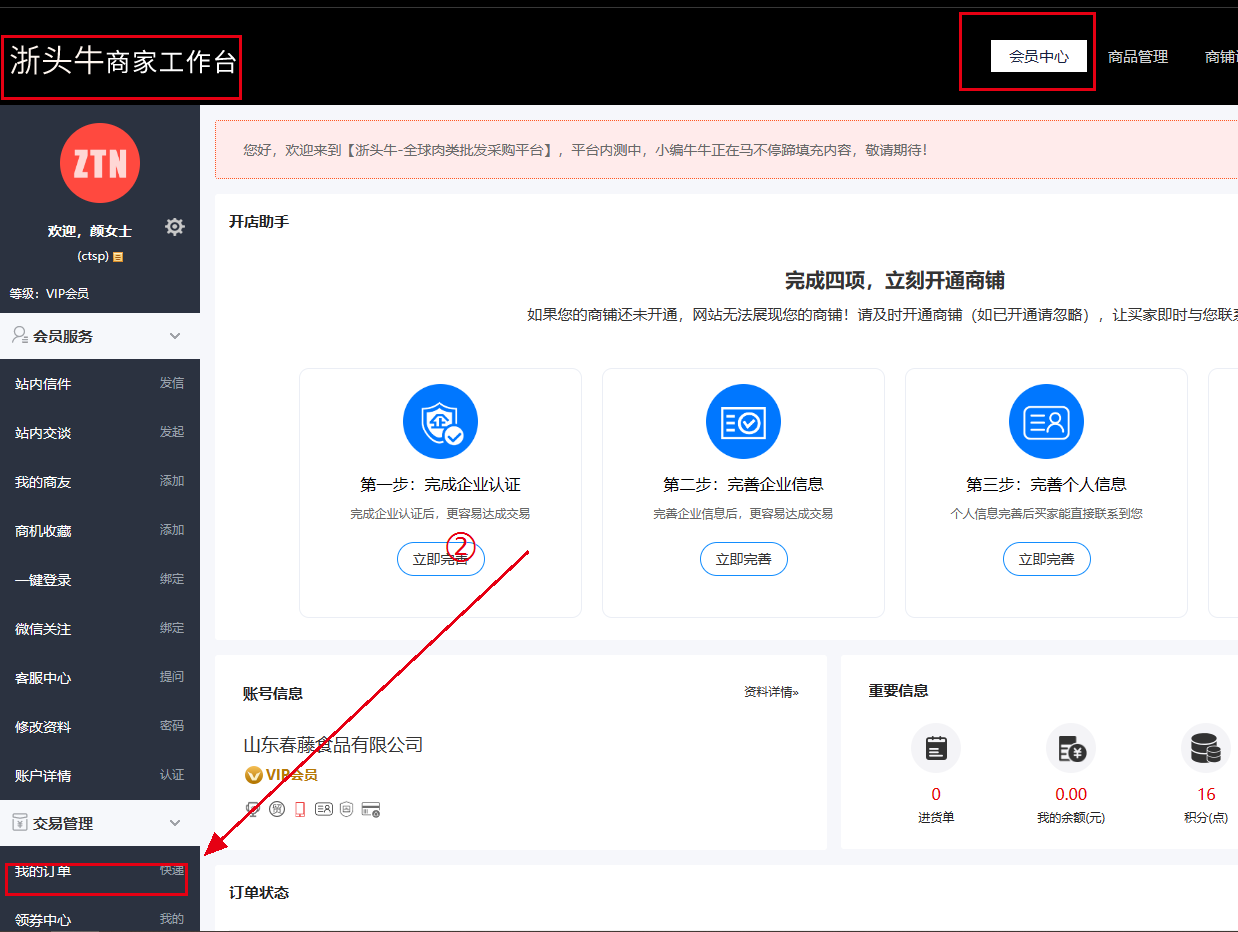Click the 积分 coin stack icon

1205,748
